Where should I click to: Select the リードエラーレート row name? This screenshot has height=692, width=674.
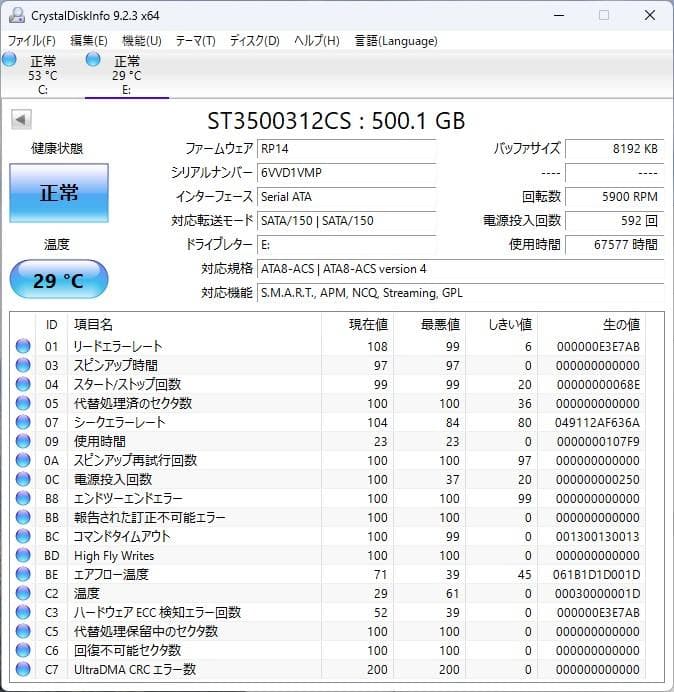pos(118,346)
